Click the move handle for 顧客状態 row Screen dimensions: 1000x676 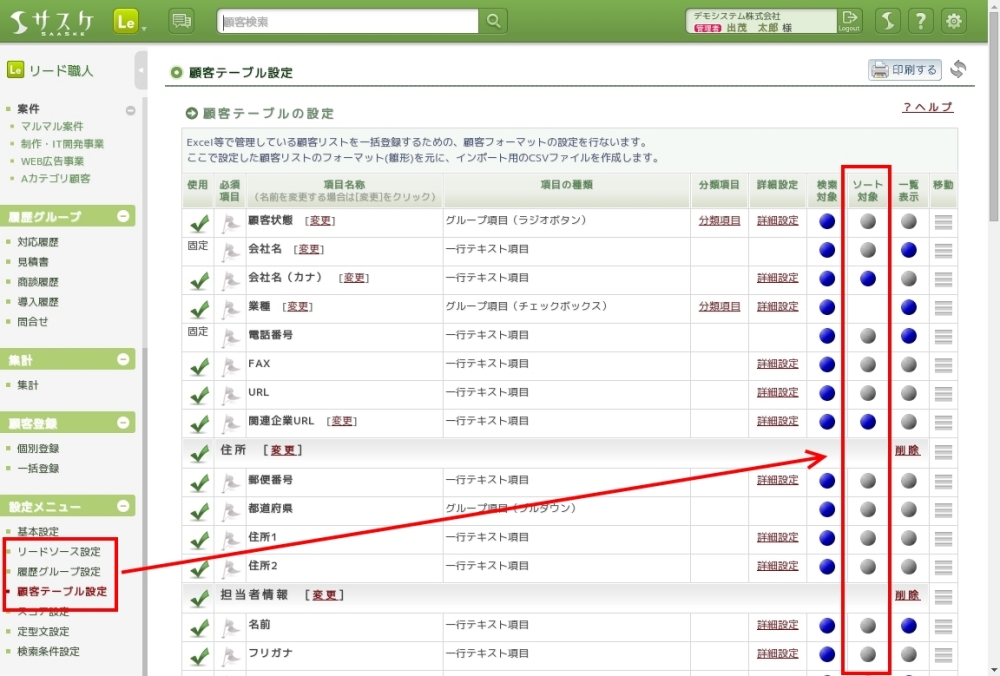tap(943, 222)
